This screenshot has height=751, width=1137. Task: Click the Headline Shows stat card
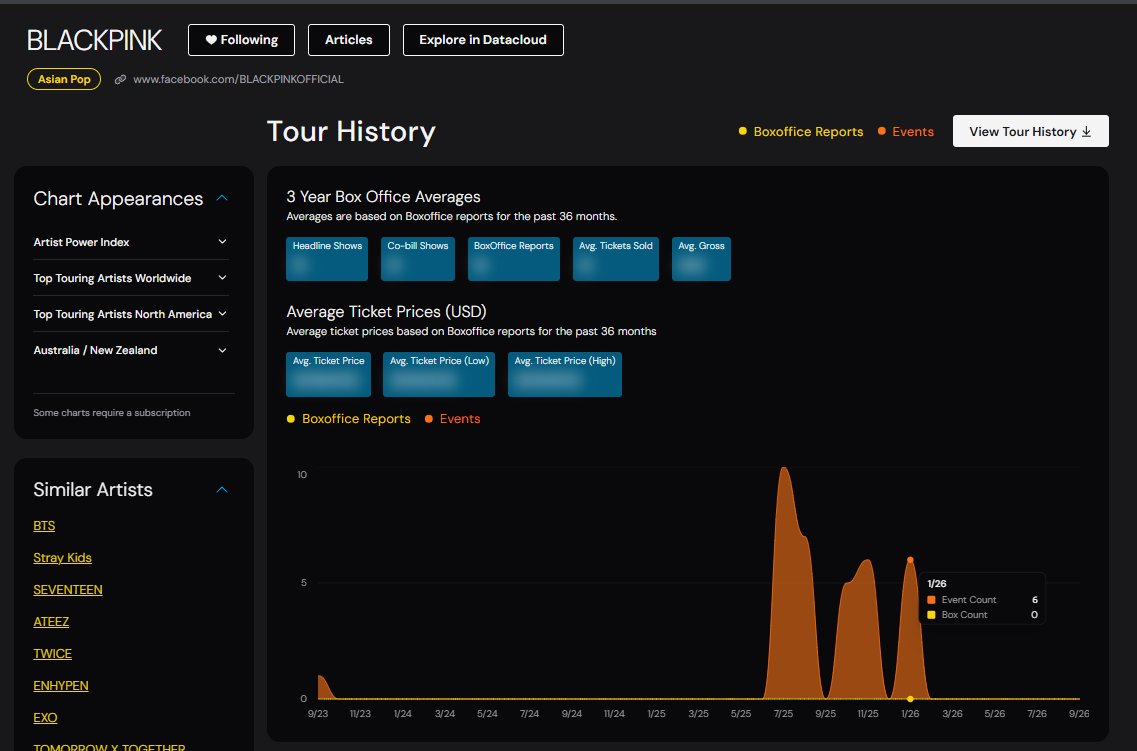click(327, 259)
